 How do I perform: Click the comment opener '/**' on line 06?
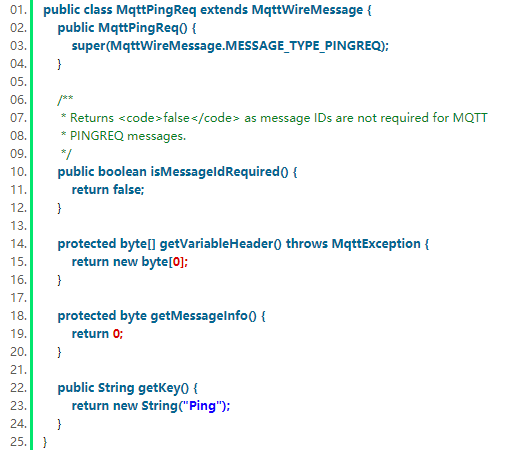tap(65, 99)
